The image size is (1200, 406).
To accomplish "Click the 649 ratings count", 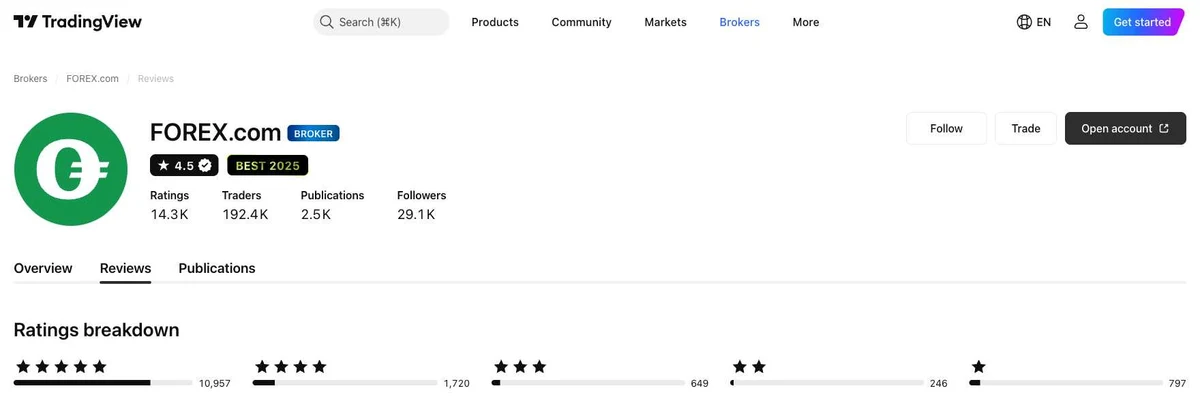I will [699, 384].
